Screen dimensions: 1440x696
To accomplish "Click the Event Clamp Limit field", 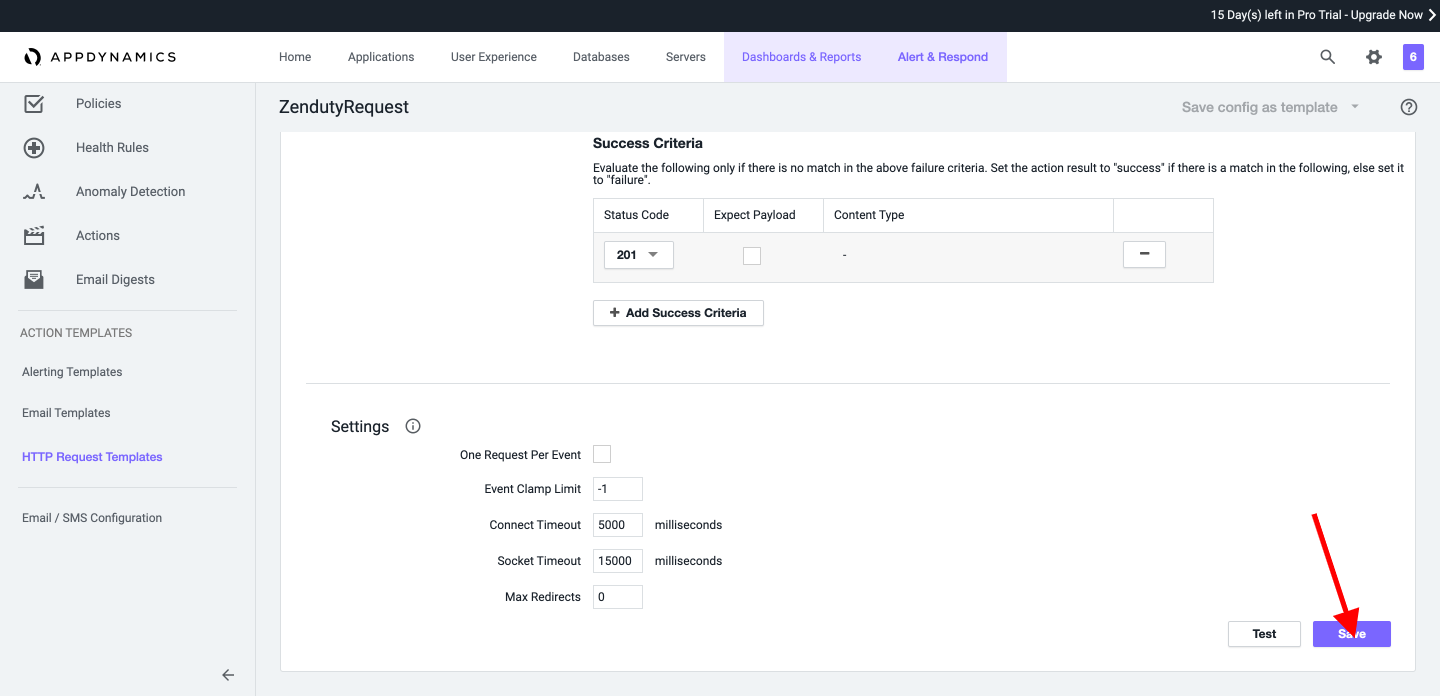I will coord(618,489).
